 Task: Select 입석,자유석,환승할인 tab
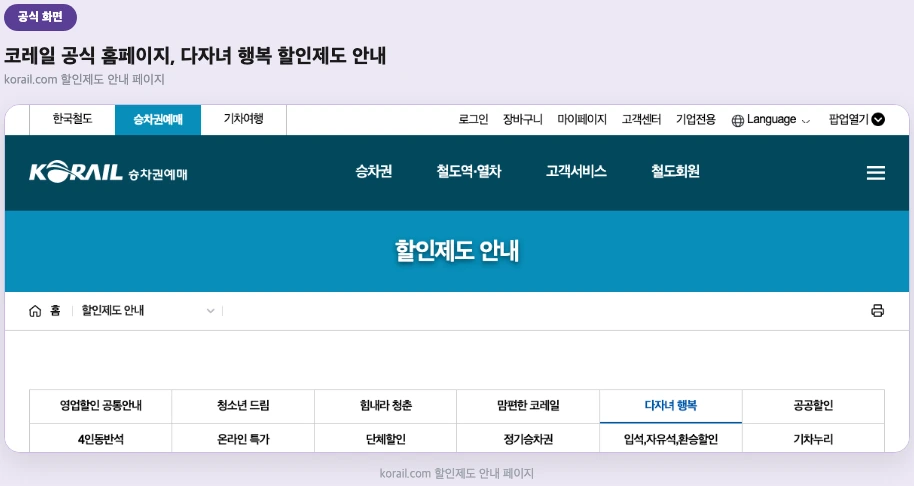pyautogui.click(x=670, y=438)
